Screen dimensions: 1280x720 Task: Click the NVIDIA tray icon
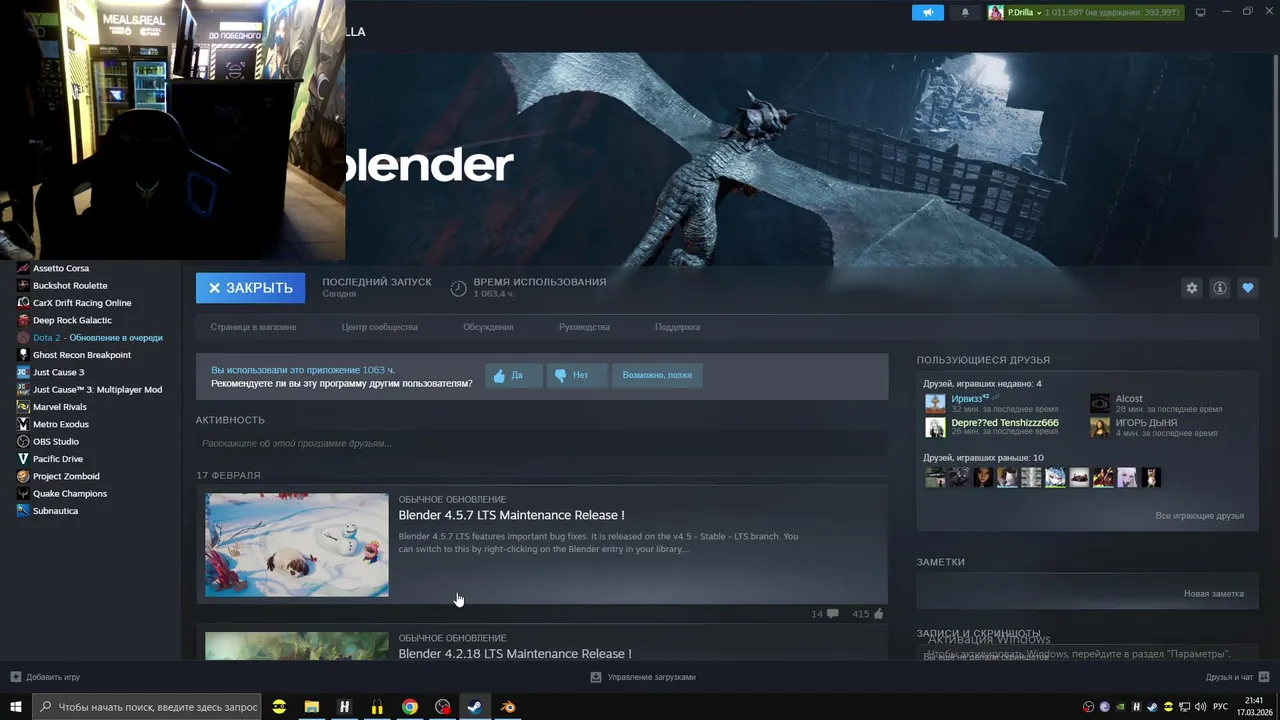tap(1120, 707)
